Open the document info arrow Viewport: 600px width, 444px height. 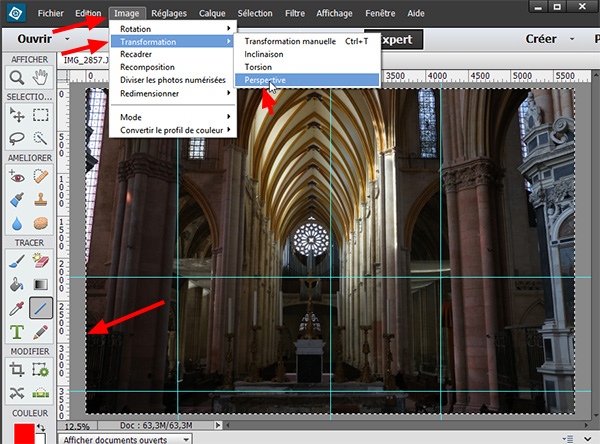[218, 425]
